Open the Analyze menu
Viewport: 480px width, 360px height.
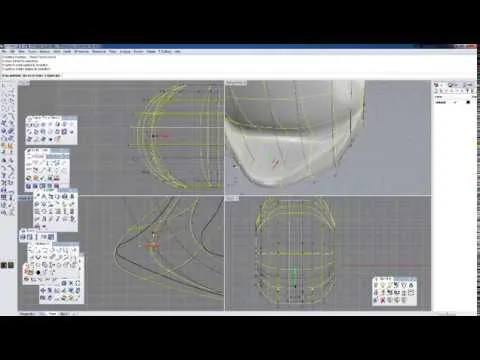point(125,51)
